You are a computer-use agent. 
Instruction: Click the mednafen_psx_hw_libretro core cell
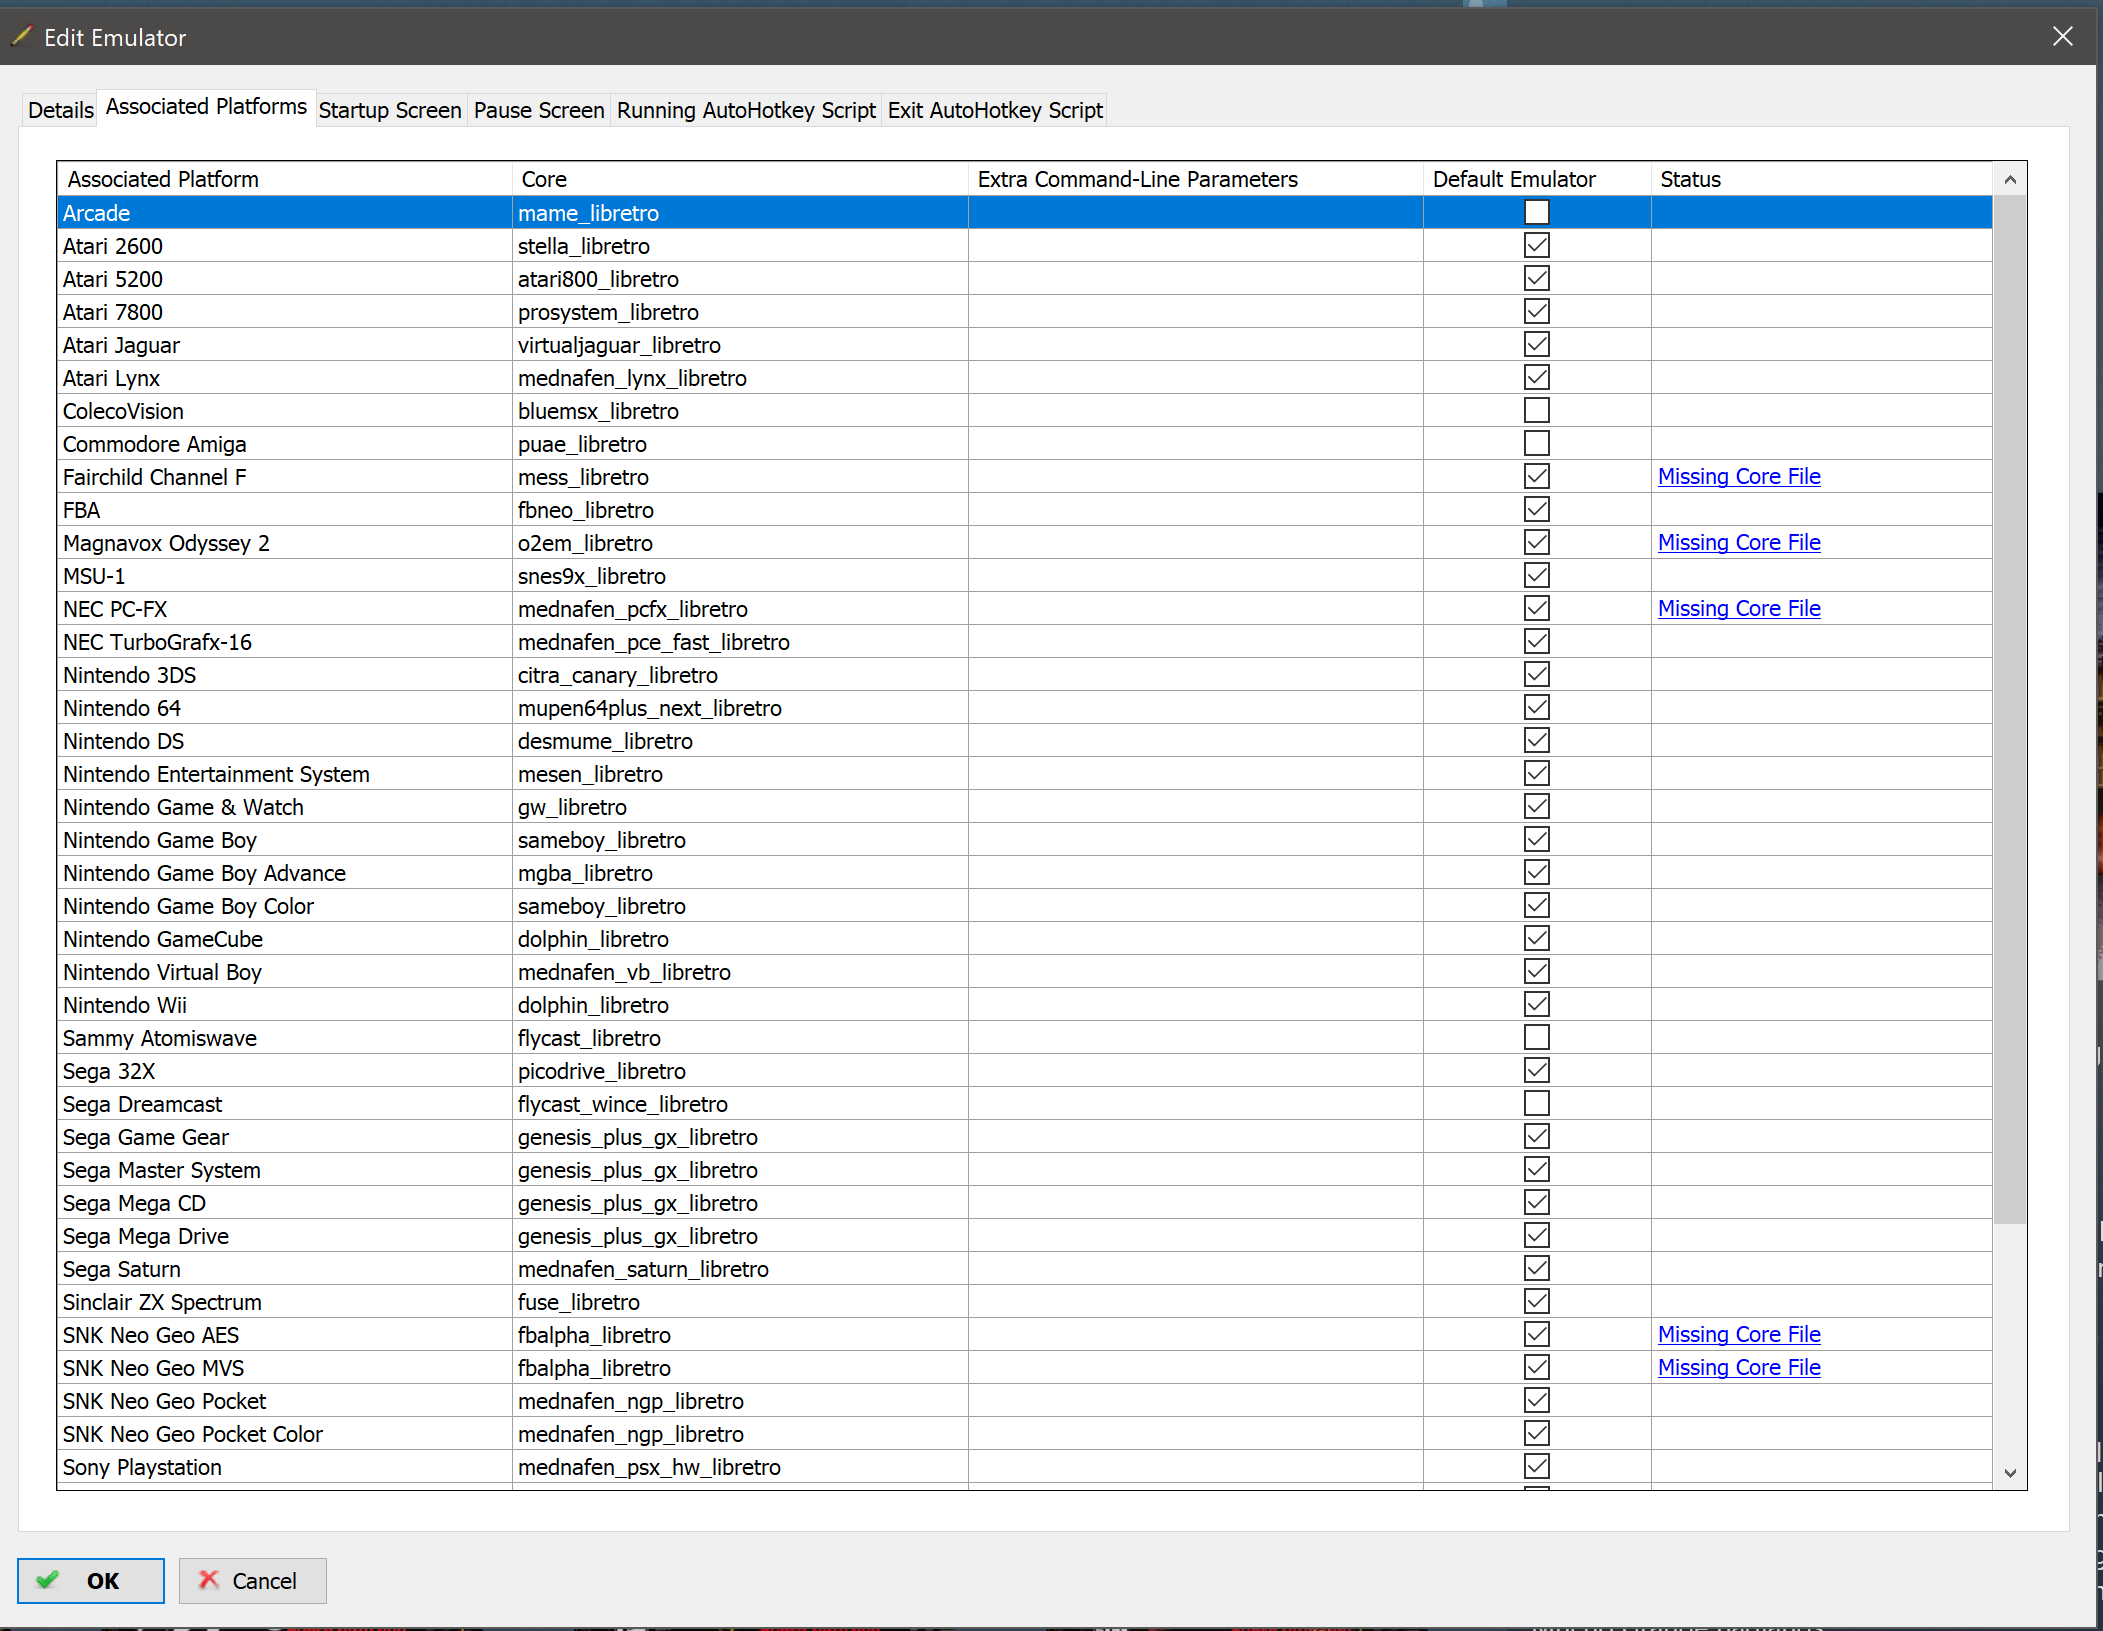point(740,1466)
